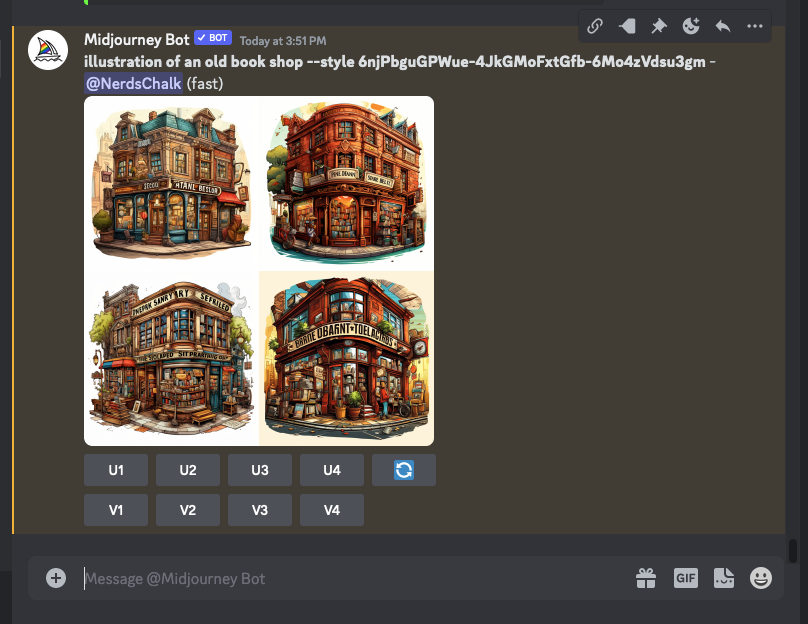Re-roll the image grid with refresh icon
The width and height of the screenshot is (808, 624).
pyautogui.click(x=404, y=470)
